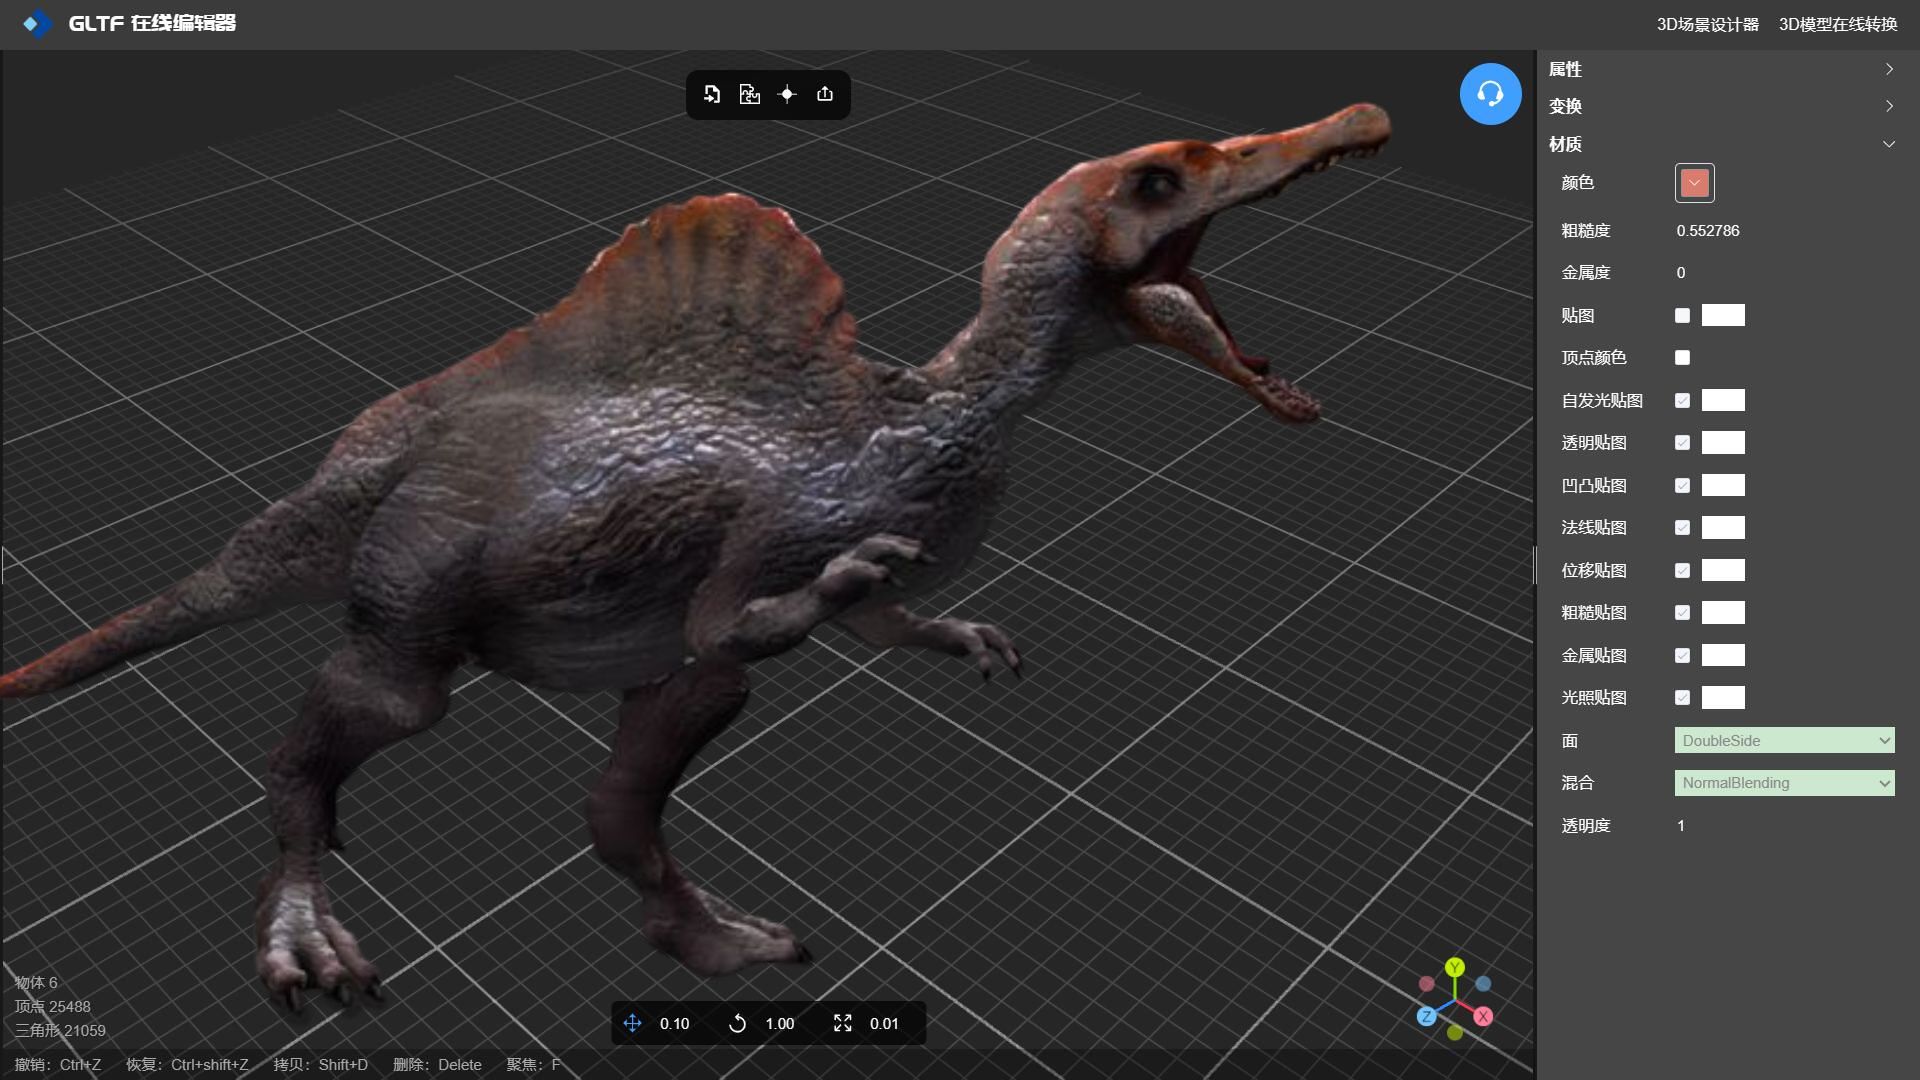Image resolution: width=1920 pixels, height=1080 pixels.
Task: Click the 撤销: Ctrl+Z shortcut hint
Action: pyautogui.click(x=58, y=1065)
